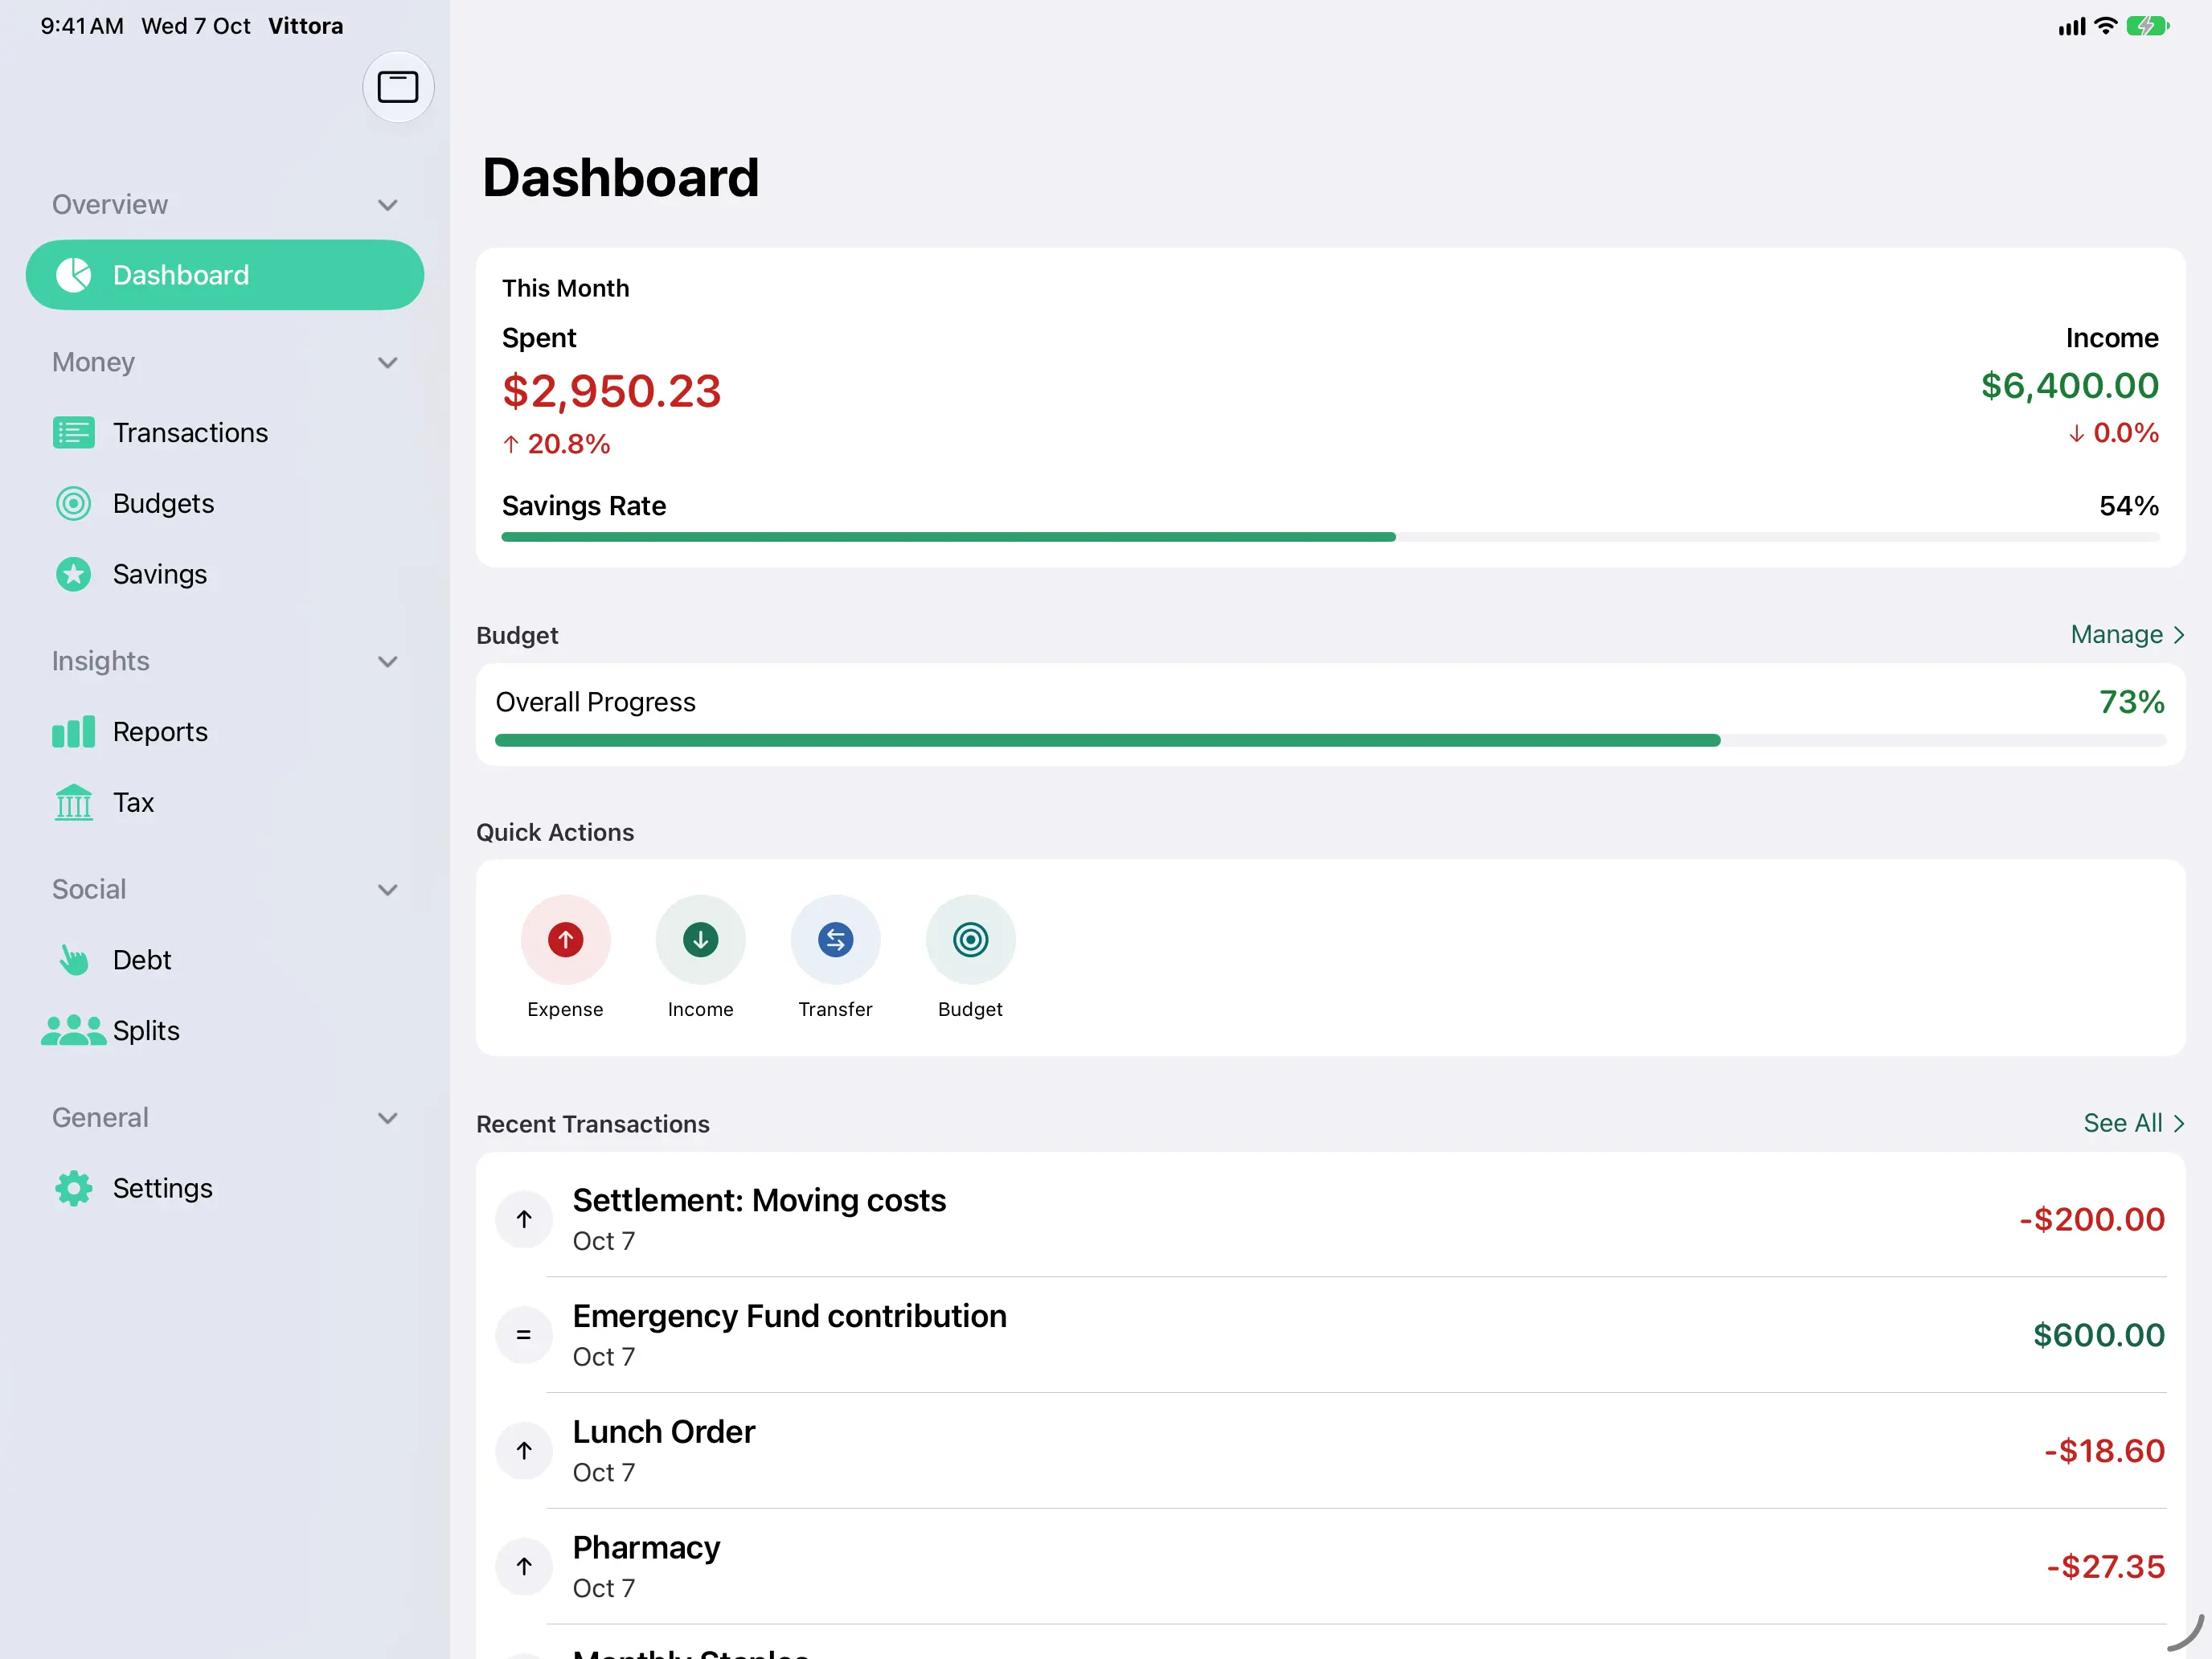This screenshot has width=2212, height=1659.
Task: Click equals icon beside Emergency Fund contribution
Action: [x=524, y=1335]
